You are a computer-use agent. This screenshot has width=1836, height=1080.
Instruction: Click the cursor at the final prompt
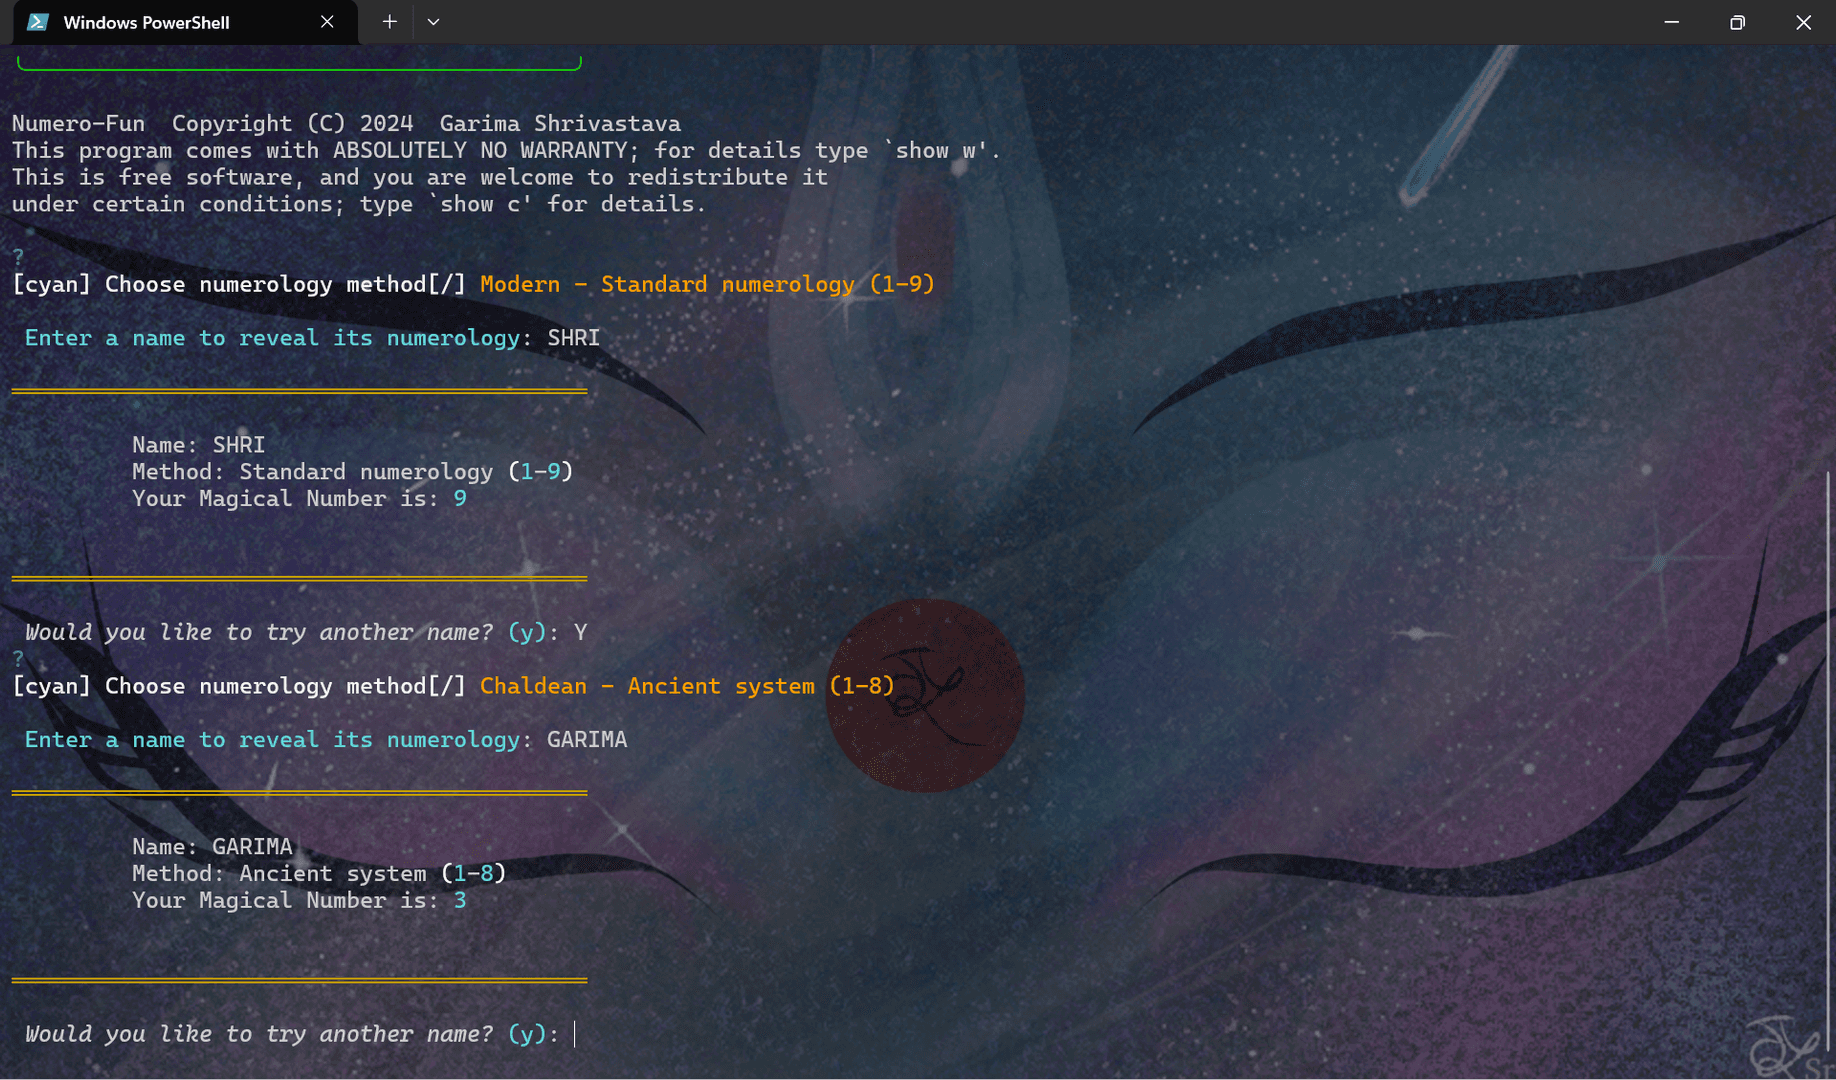click(x=575, y=1034)
